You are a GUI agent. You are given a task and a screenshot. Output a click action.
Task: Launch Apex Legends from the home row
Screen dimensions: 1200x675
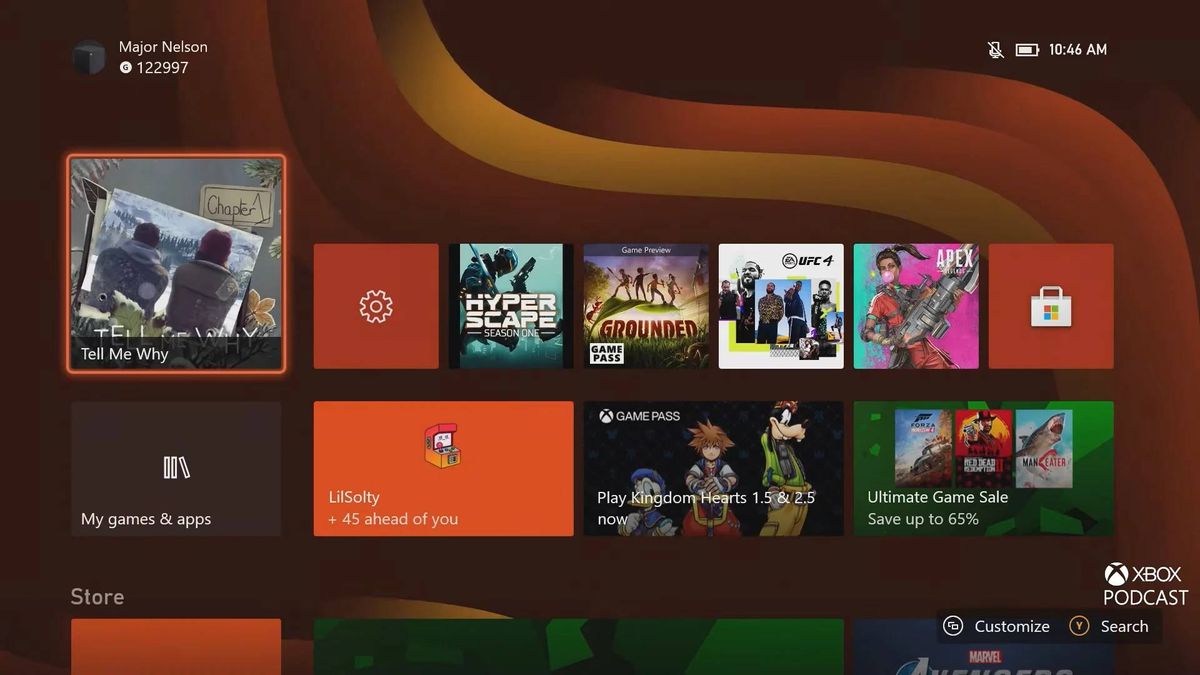[916, 305]
